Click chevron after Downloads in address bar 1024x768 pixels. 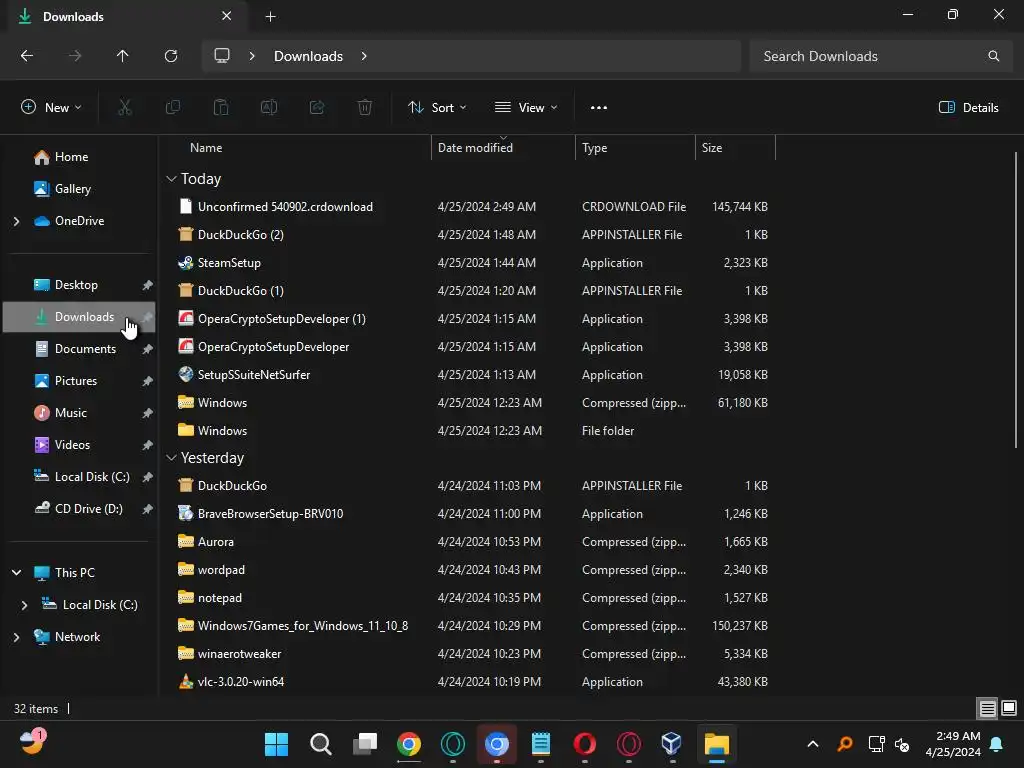[364, 56]
